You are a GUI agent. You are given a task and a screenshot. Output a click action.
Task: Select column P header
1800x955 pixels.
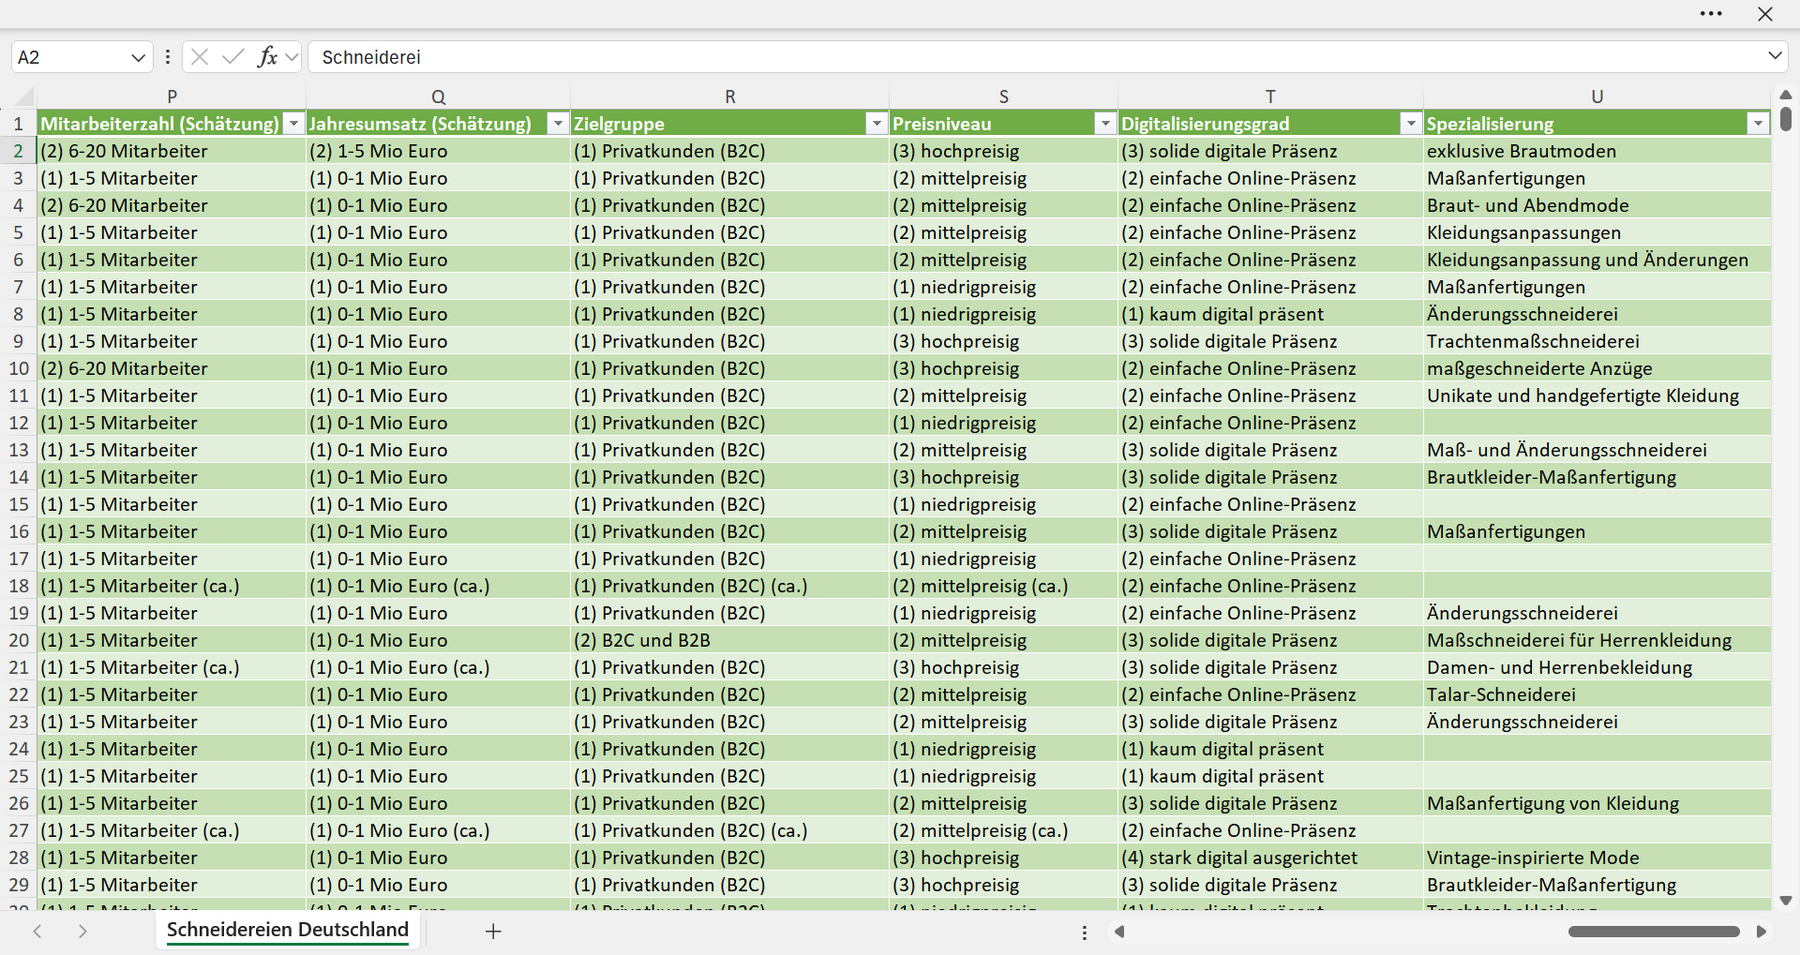(x=172, y=97)
